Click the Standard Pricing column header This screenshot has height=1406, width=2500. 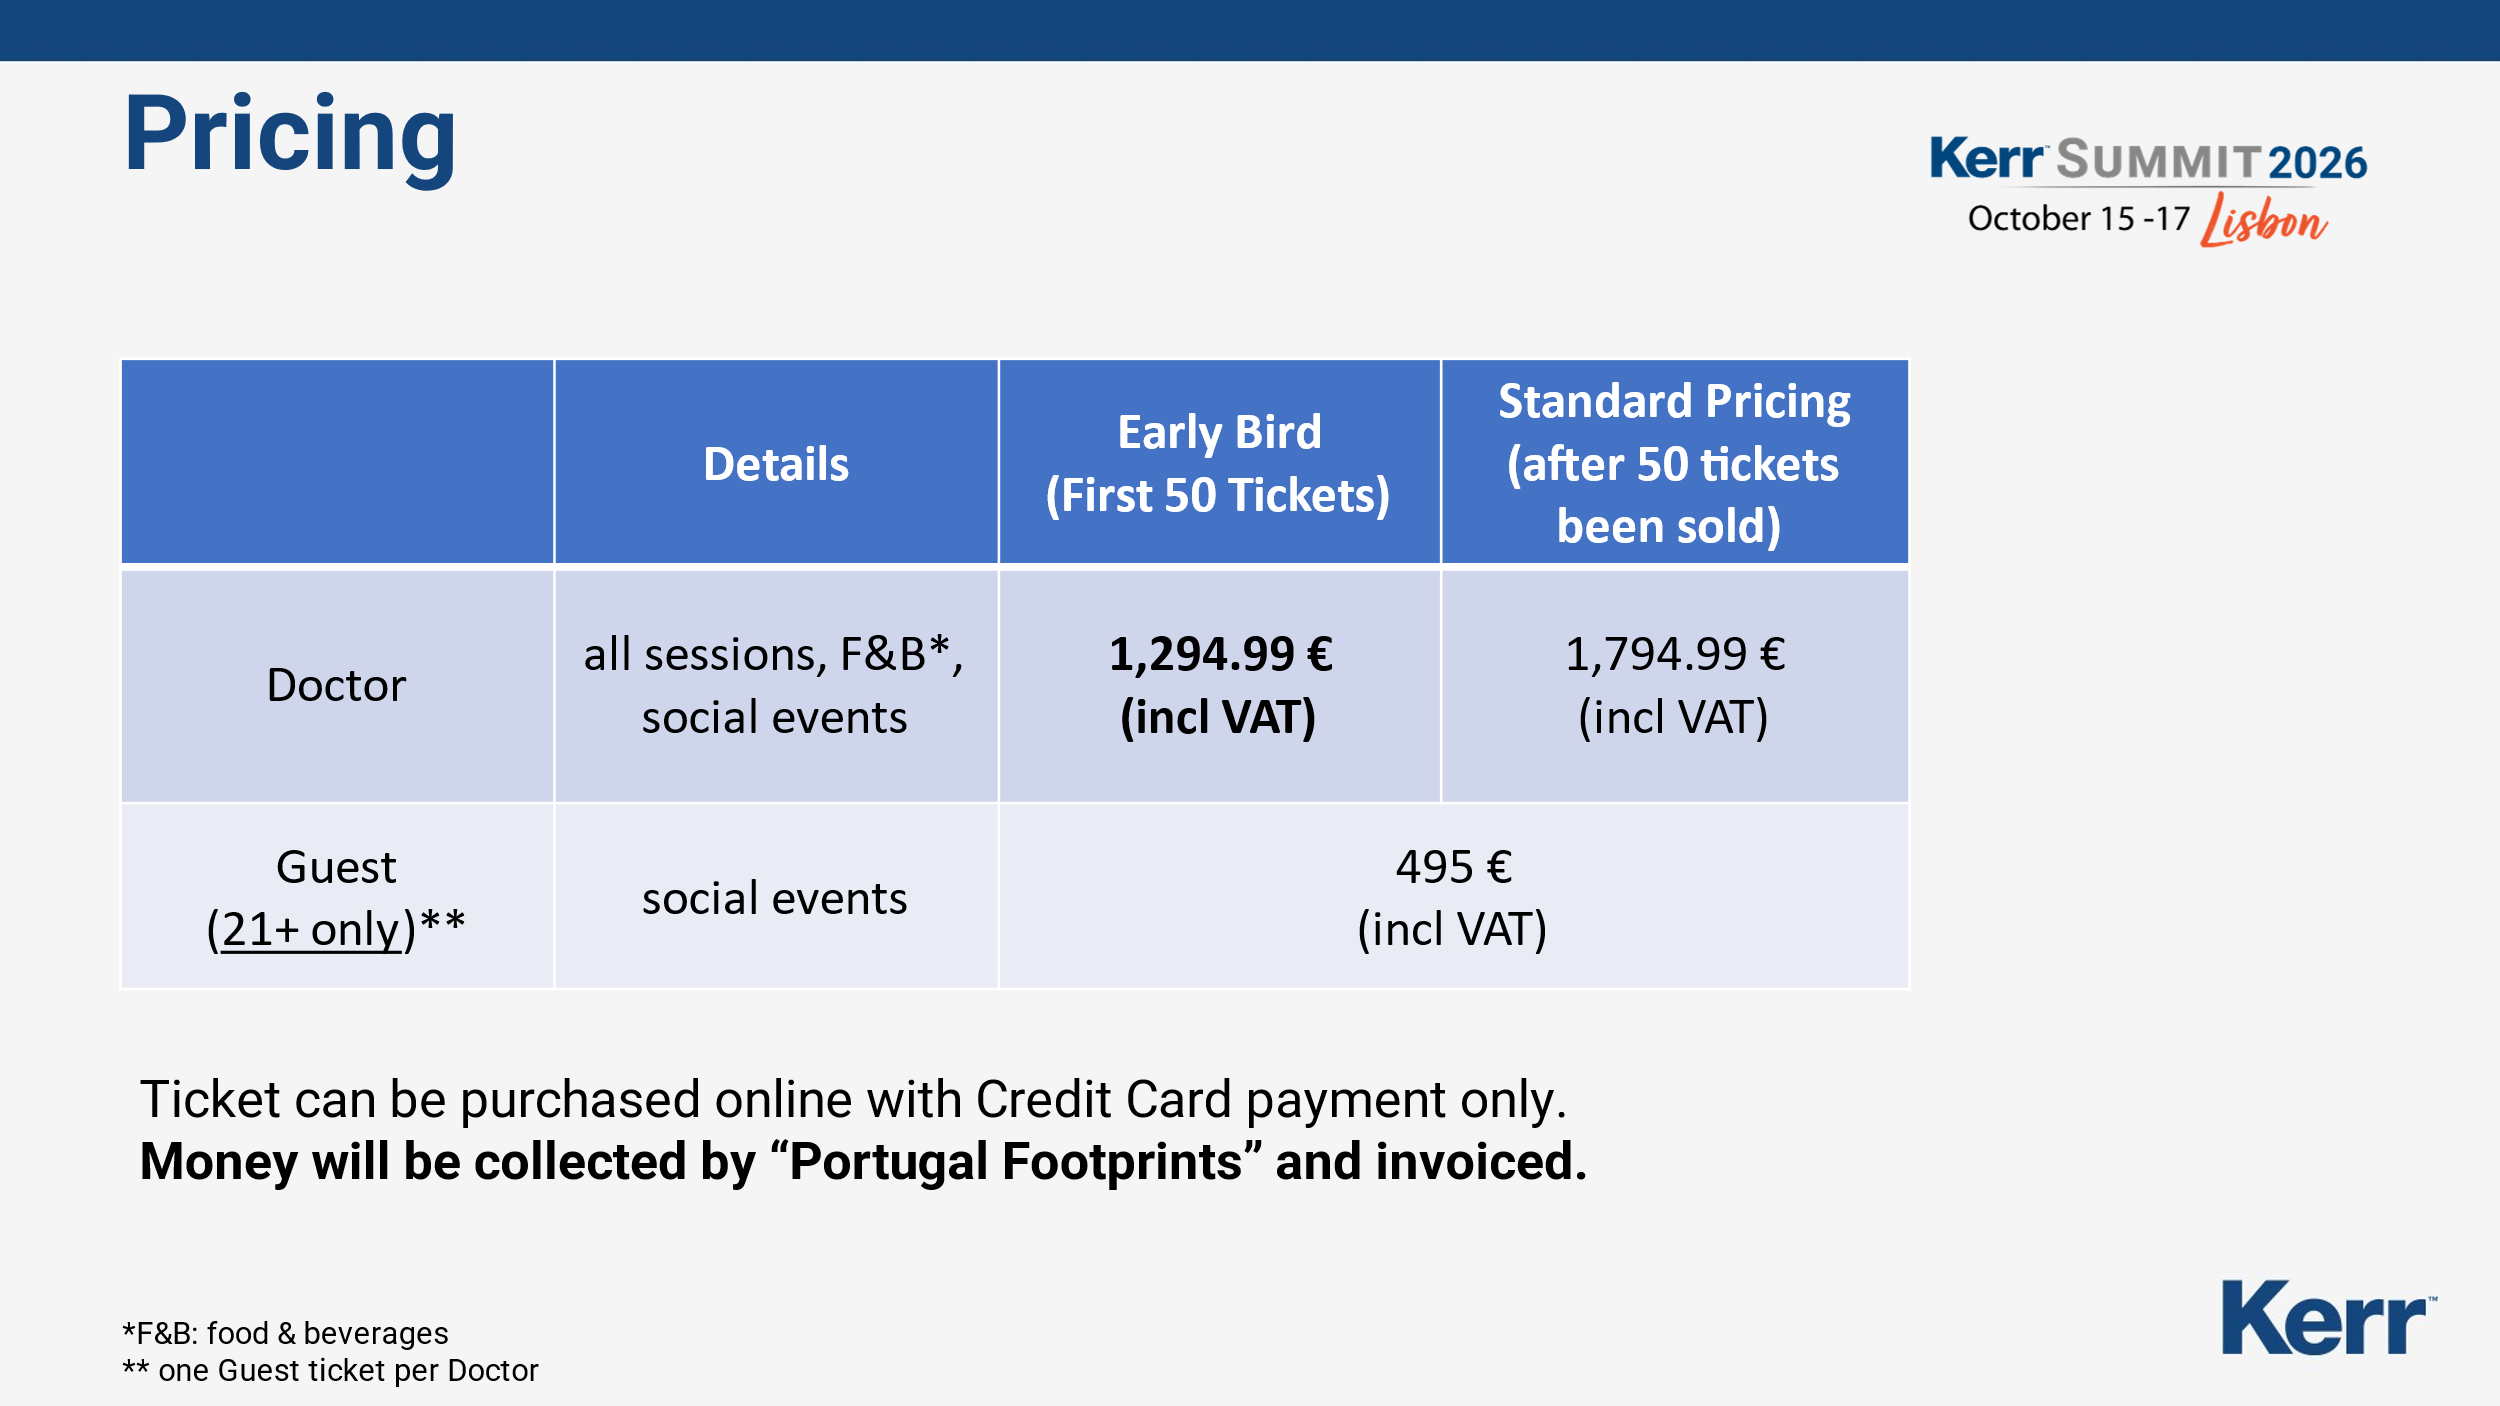point(1673,464)
